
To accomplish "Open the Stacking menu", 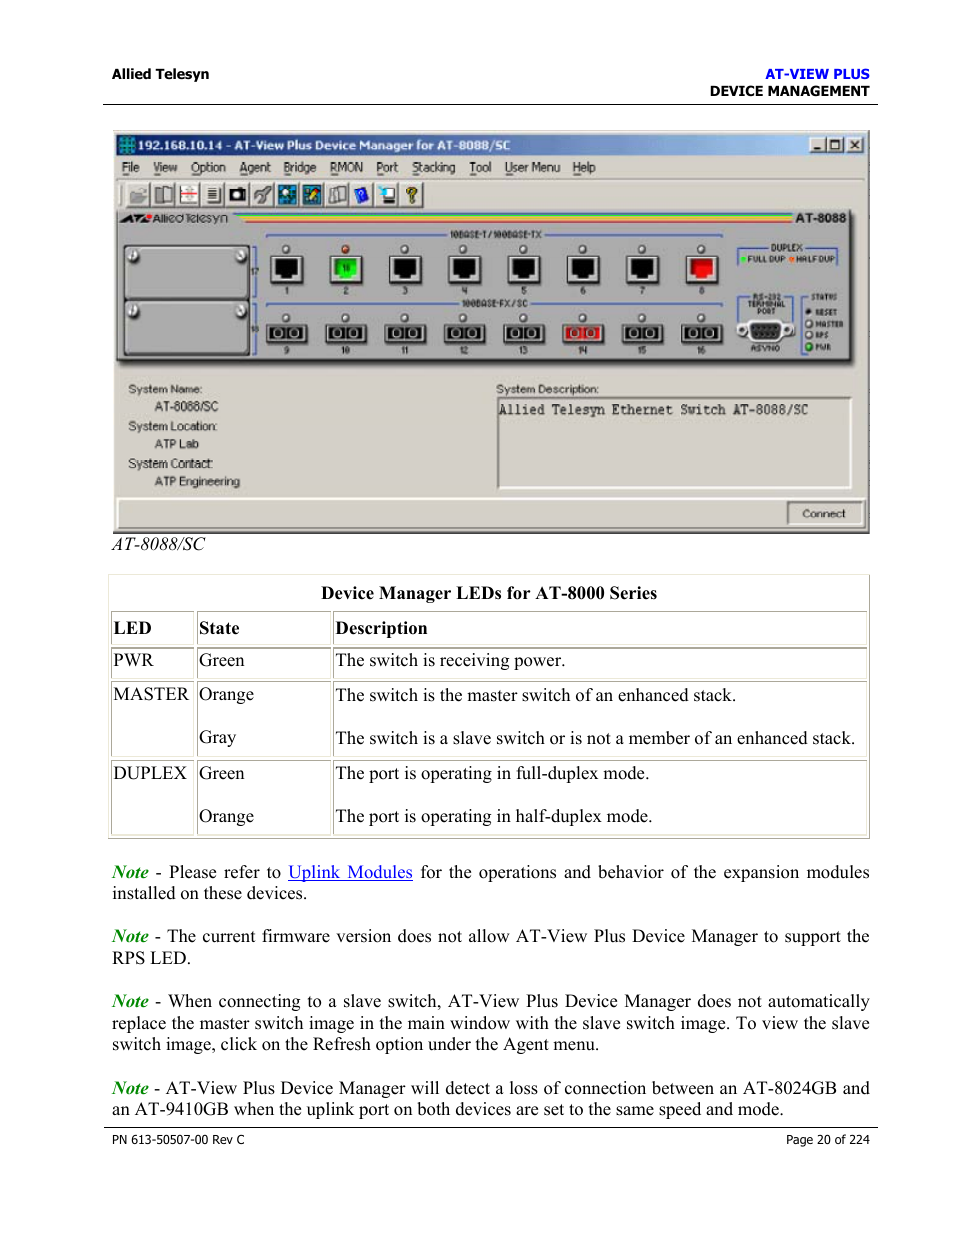I will [x=434, y=168].
